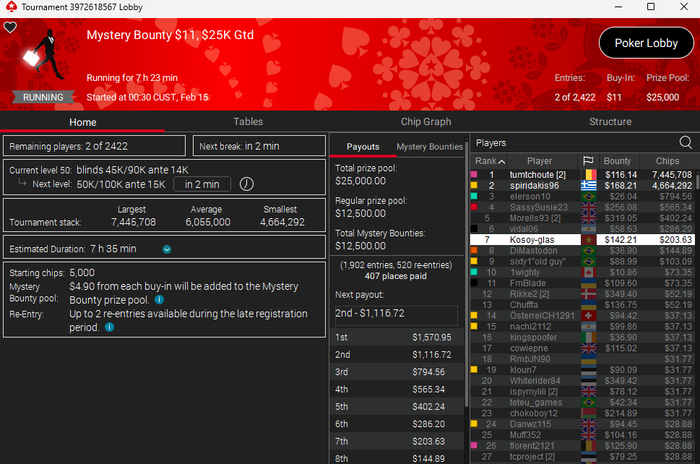Select player vidal06

(583, 229)
